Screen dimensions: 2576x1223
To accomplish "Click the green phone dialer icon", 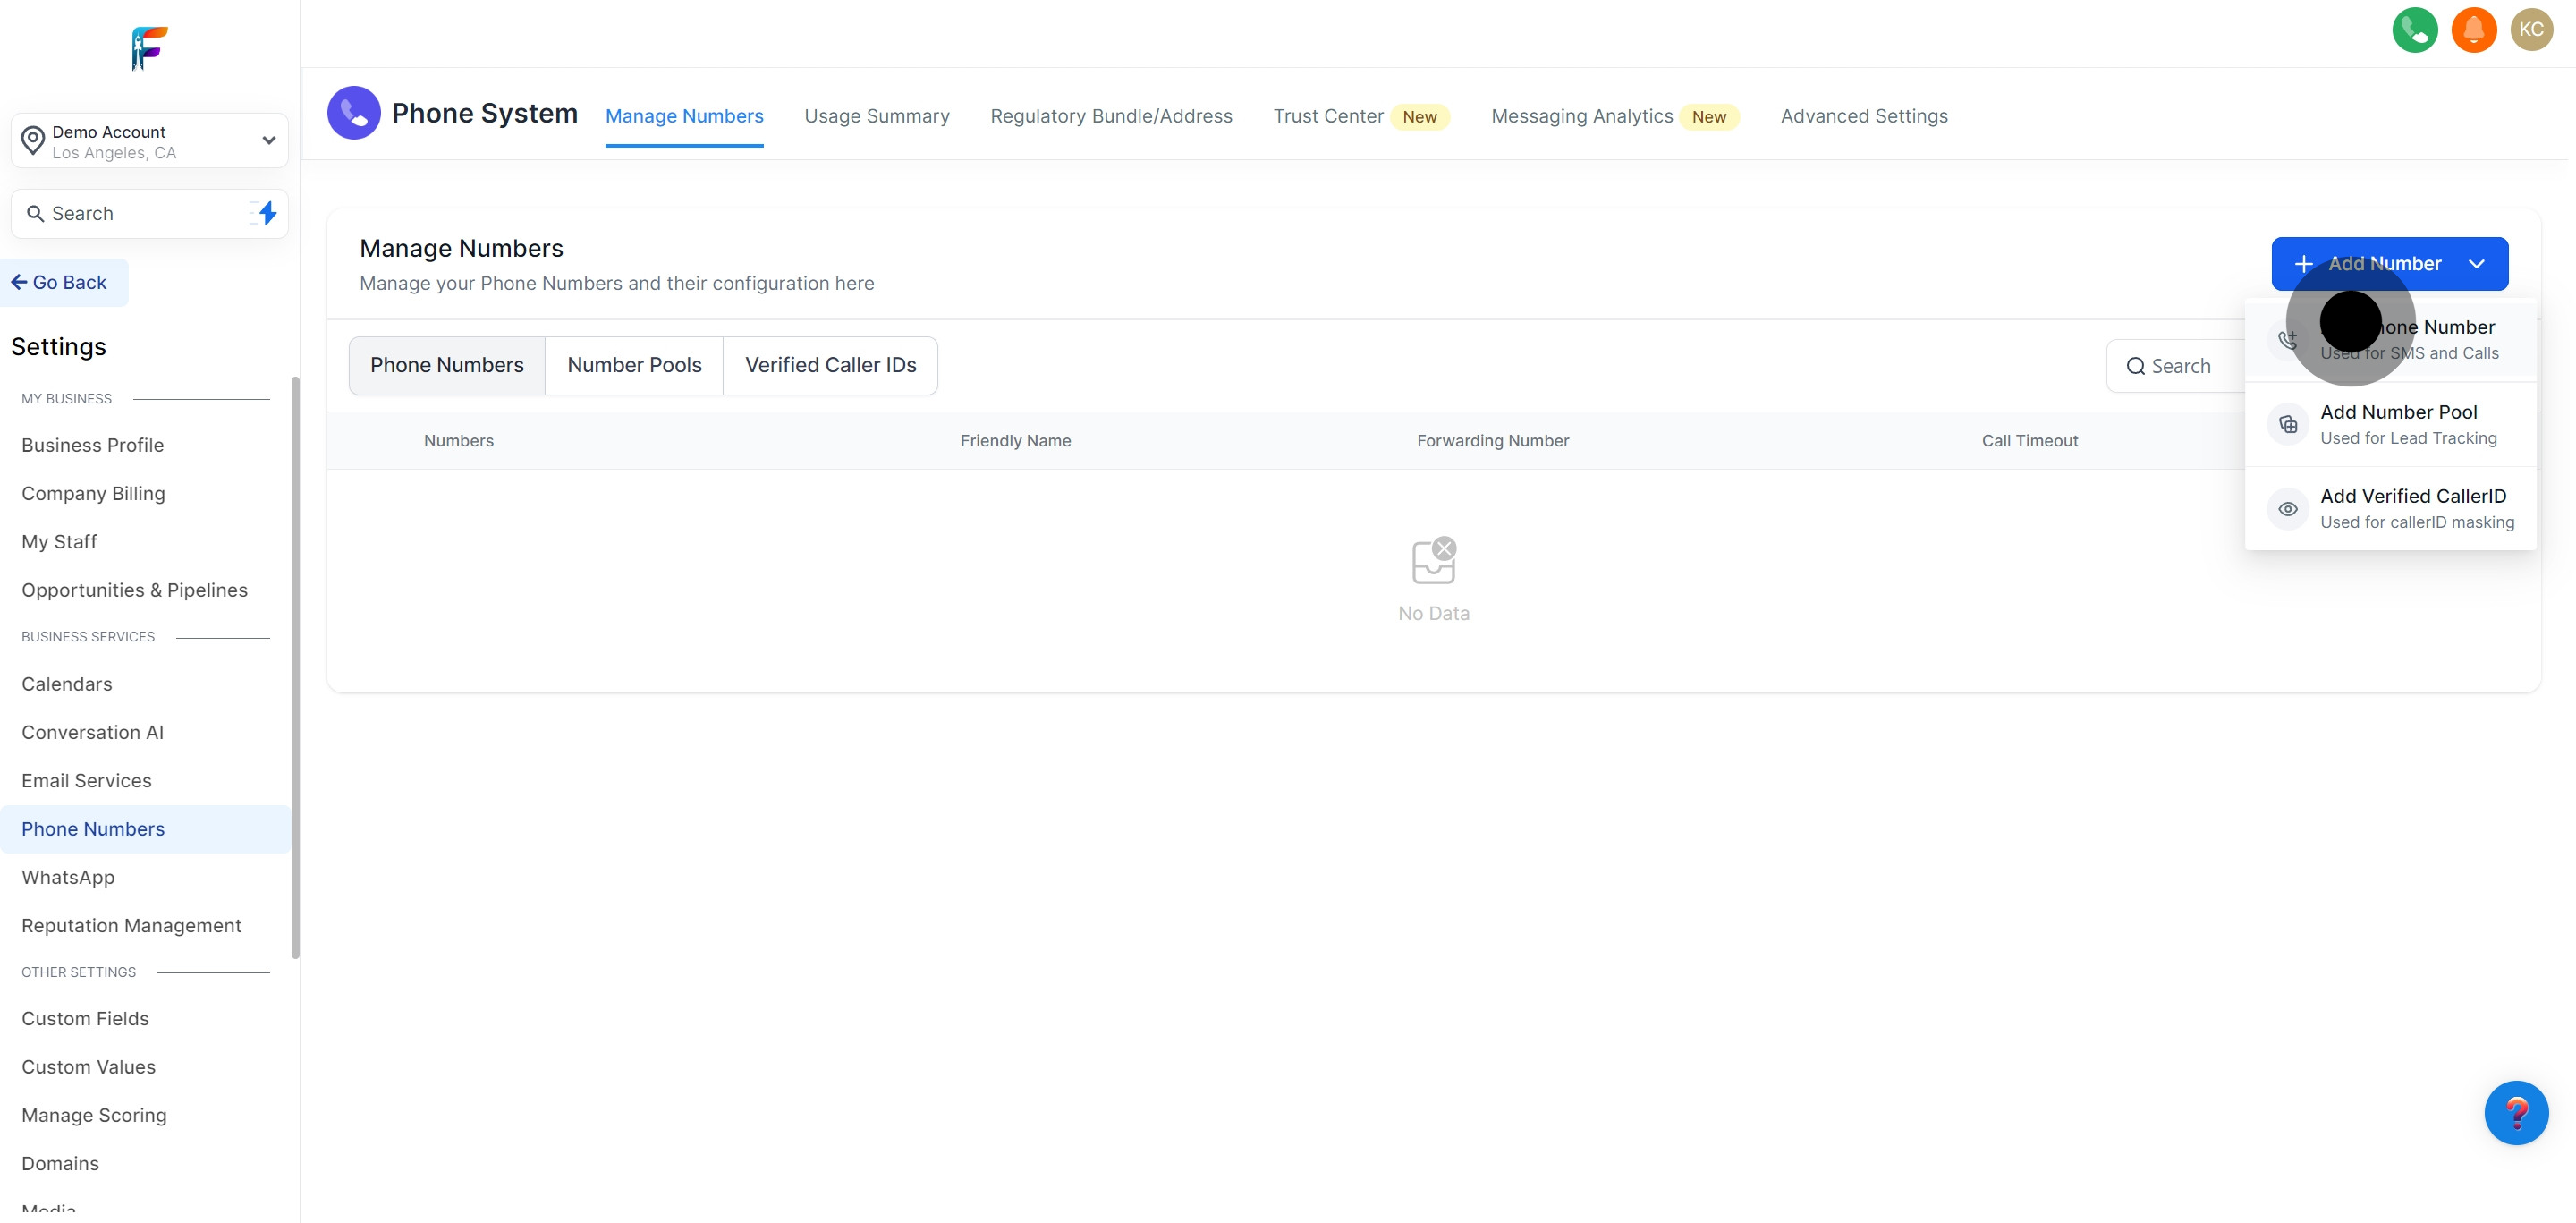I will click(x=2414, y=30).
